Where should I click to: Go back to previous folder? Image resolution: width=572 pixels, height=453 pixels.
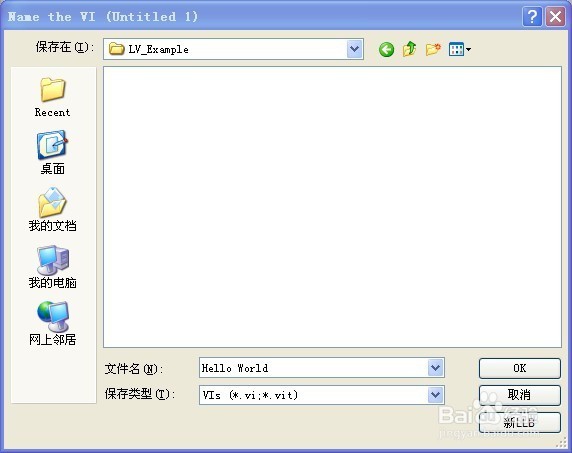click(386, 49)
